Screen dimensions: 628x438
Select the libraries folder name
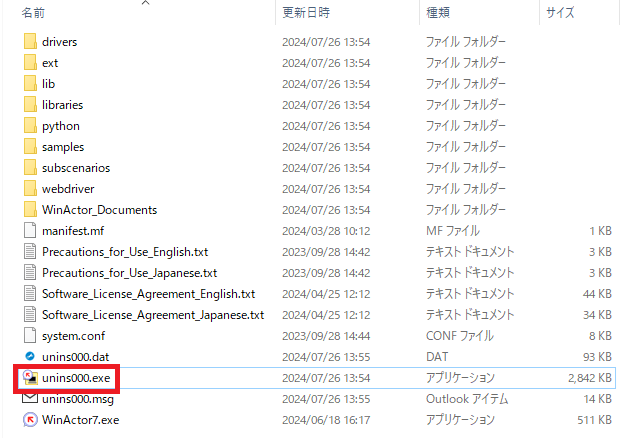tap(62, 105)
